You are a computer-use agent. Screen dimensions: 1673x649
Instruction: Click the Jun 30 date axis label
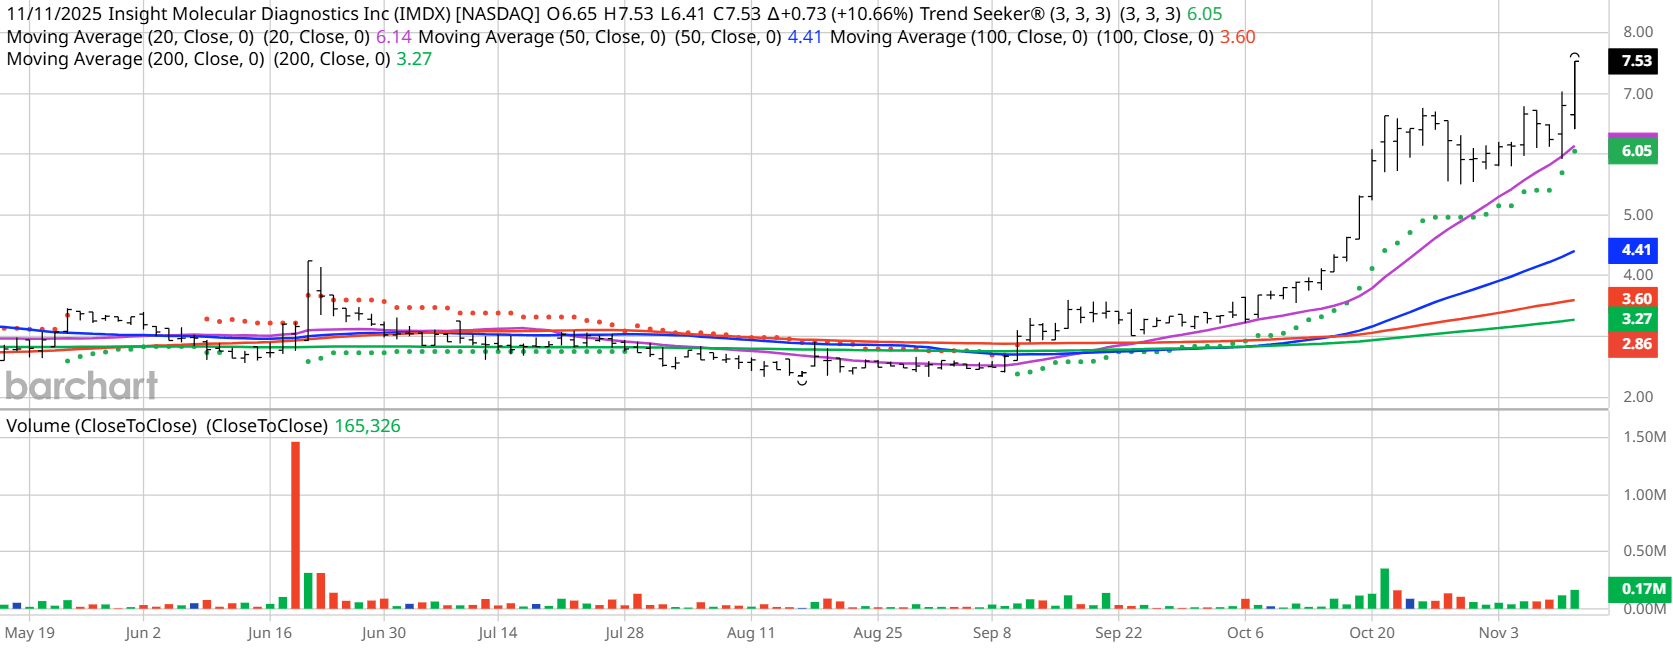coord(384,633)
